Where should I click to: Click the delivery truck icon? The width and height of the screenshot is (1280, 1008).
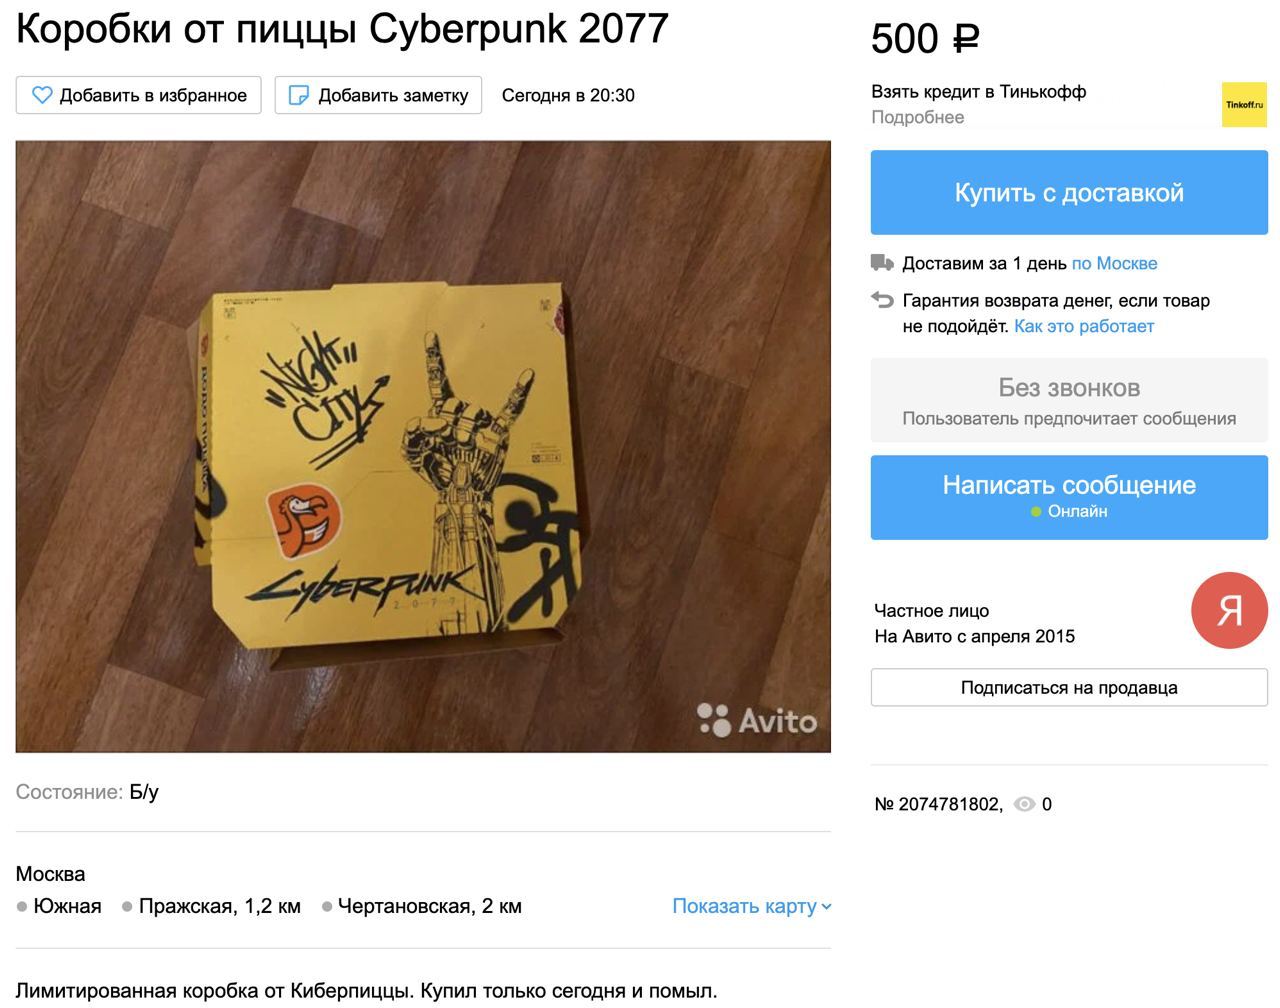[x=882, y=263]
